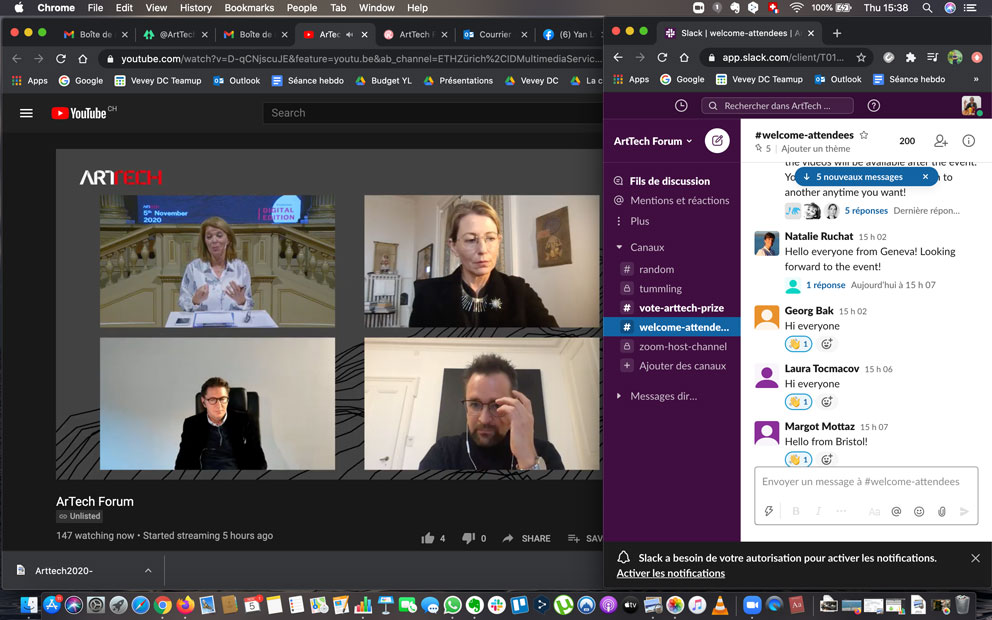Open the 5 réponses thread link

[x=866, y=211]
